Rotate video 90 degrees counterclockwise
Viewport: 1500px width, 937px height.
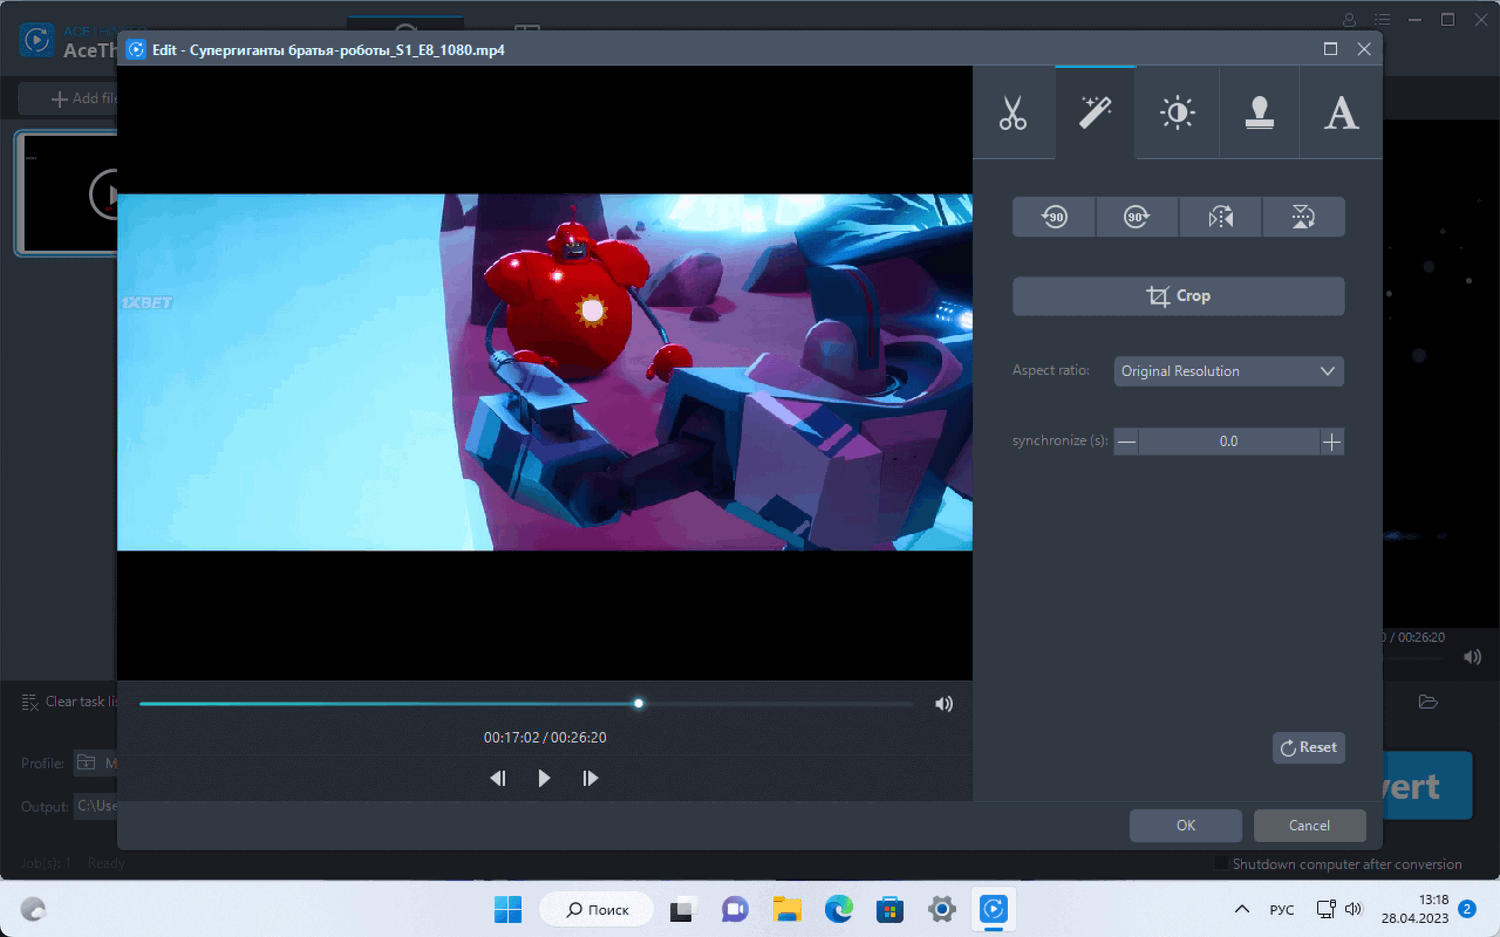coord(1054,217)
